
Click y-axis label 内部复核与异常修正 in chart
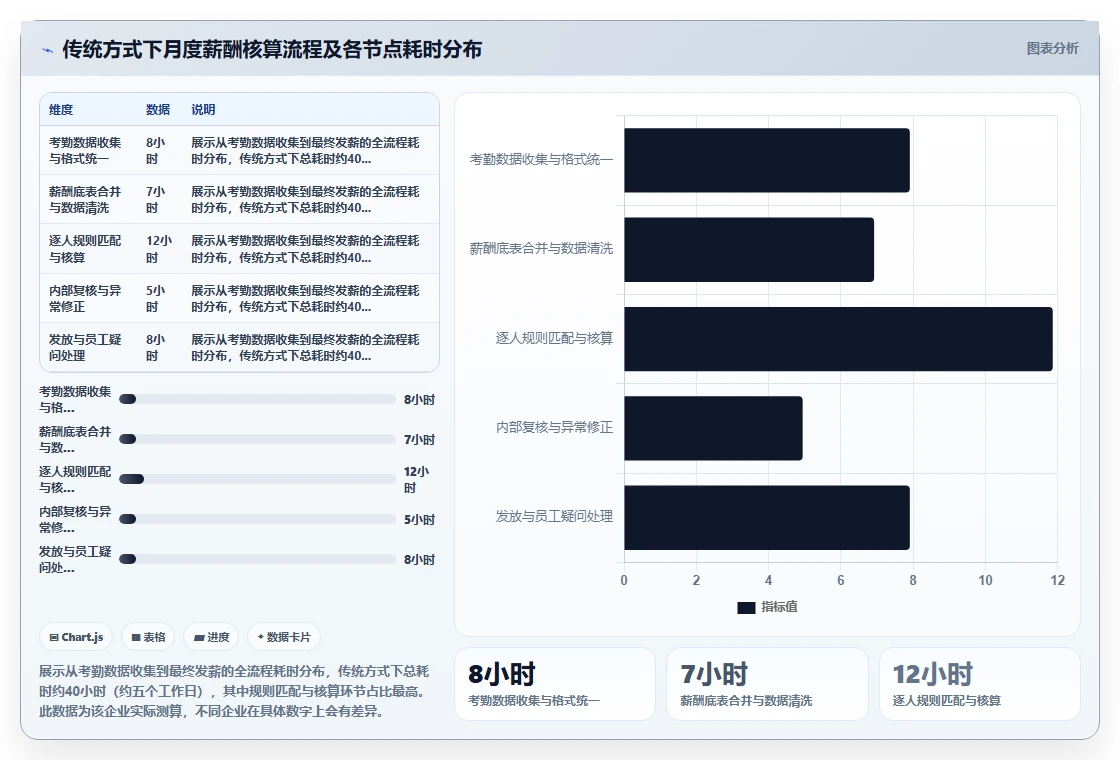(x=554, y=427)
